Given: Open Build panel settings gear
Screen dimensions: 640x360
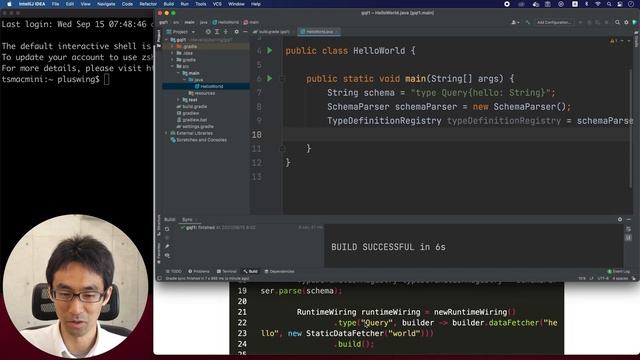Looking at the screenshot, I should [620, 219].
